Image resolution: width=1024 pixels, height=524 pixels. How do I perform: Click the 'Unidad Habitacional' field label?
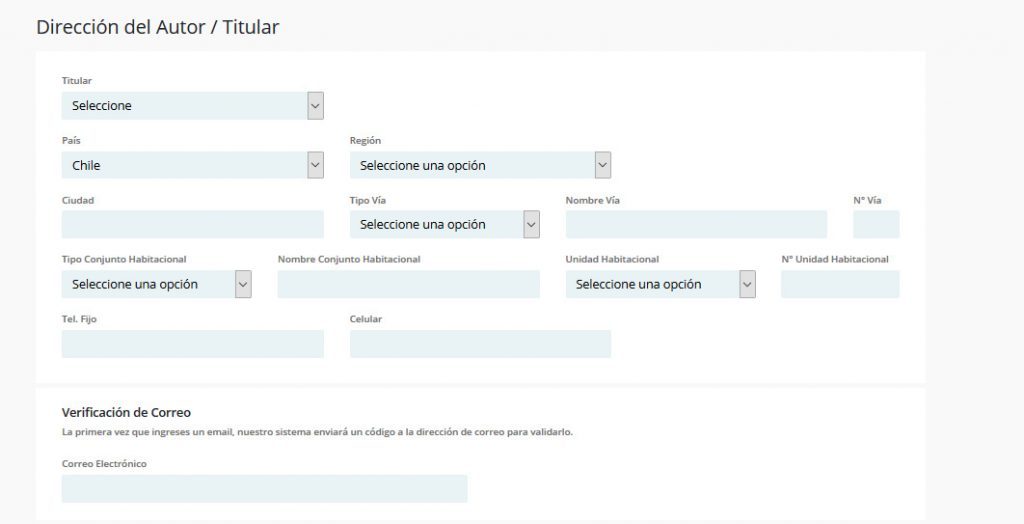click(x=612, y=259)
